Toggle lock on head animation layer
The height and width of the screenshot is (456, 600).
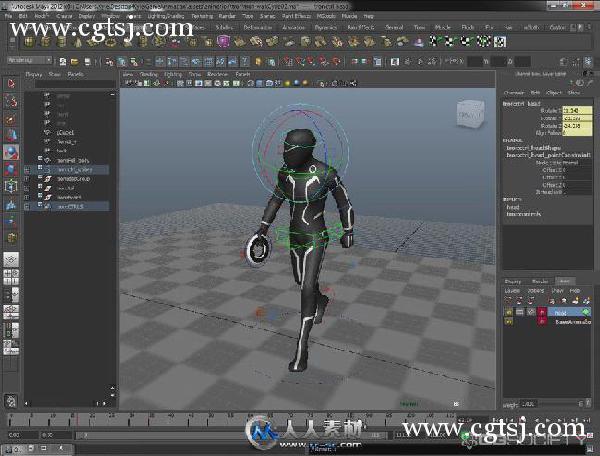point(530,312)
